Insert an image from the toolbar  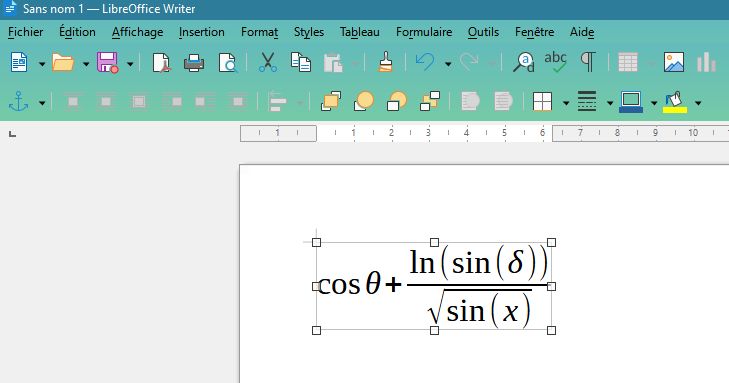[x=674, y=62]
